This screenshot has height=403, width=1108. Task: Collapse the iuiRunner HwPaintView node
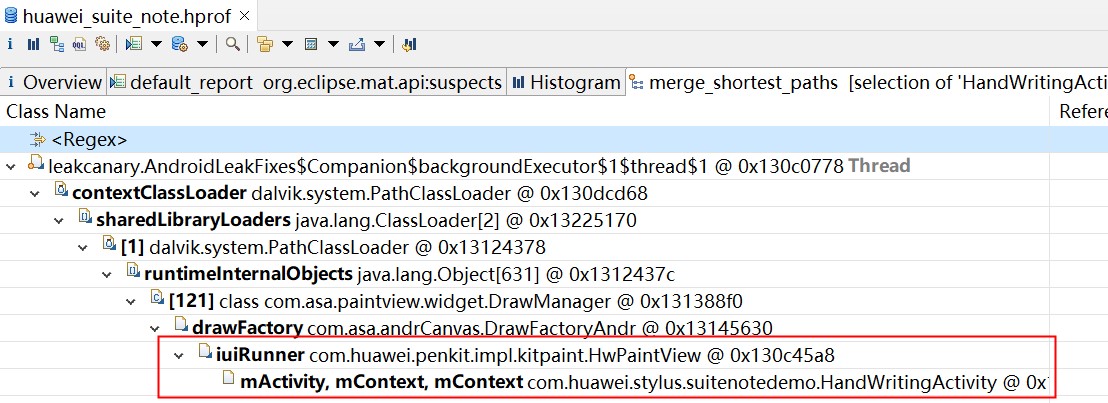pyautogui.click(x=179, y=355)
